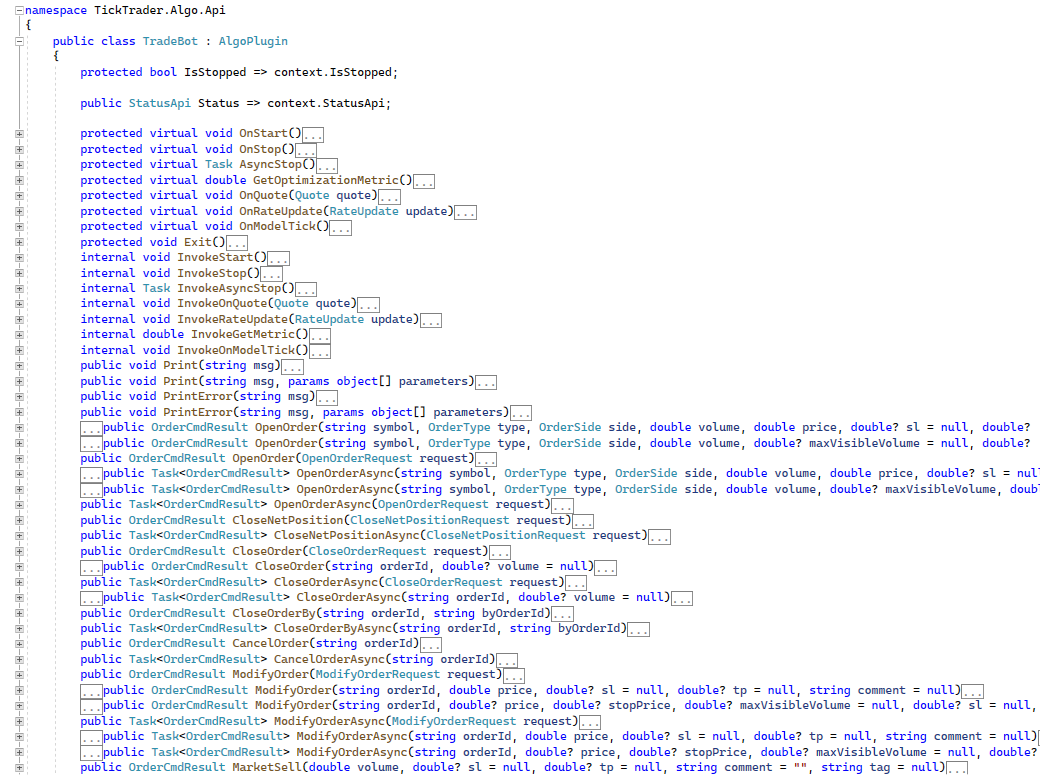Expand the Exit() method outline toggle
This screenshot has width=1040, height=782.
(19, 242)
